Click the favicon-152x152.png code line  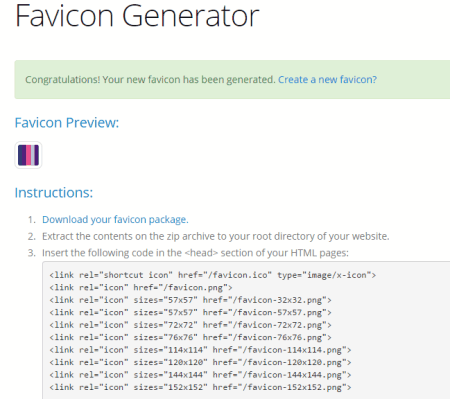200,387
